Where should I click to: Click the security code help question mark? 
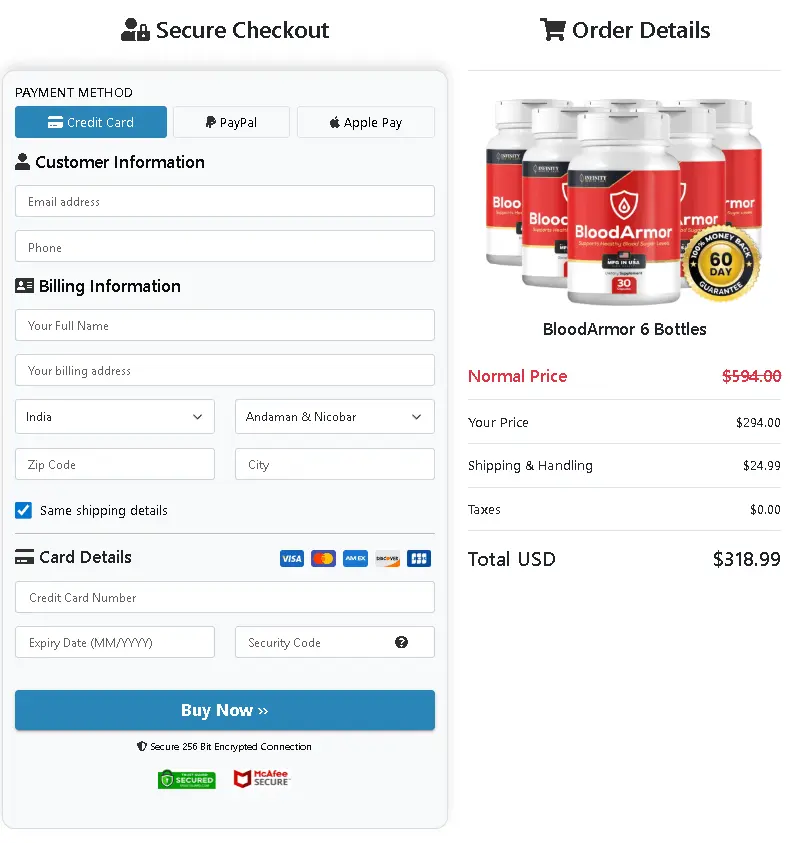403,643
